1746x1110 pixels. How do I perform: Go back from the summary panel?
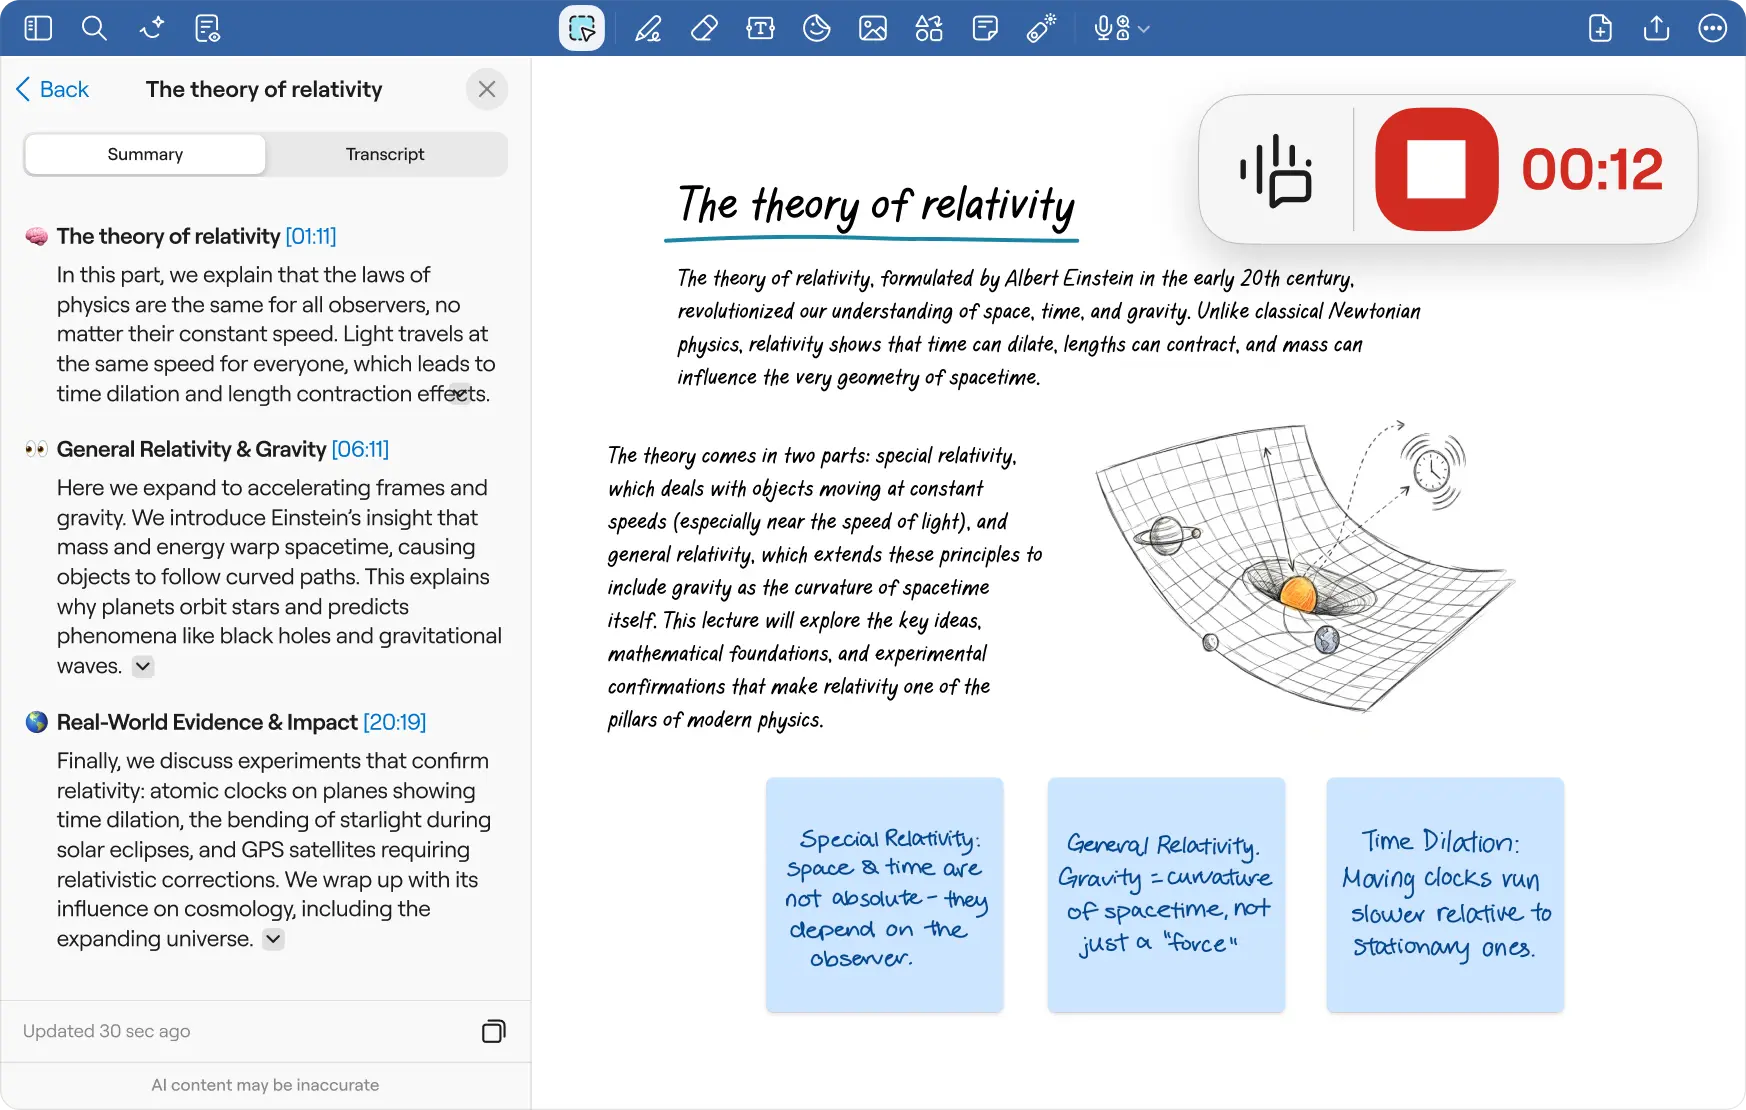coord(53,89)
